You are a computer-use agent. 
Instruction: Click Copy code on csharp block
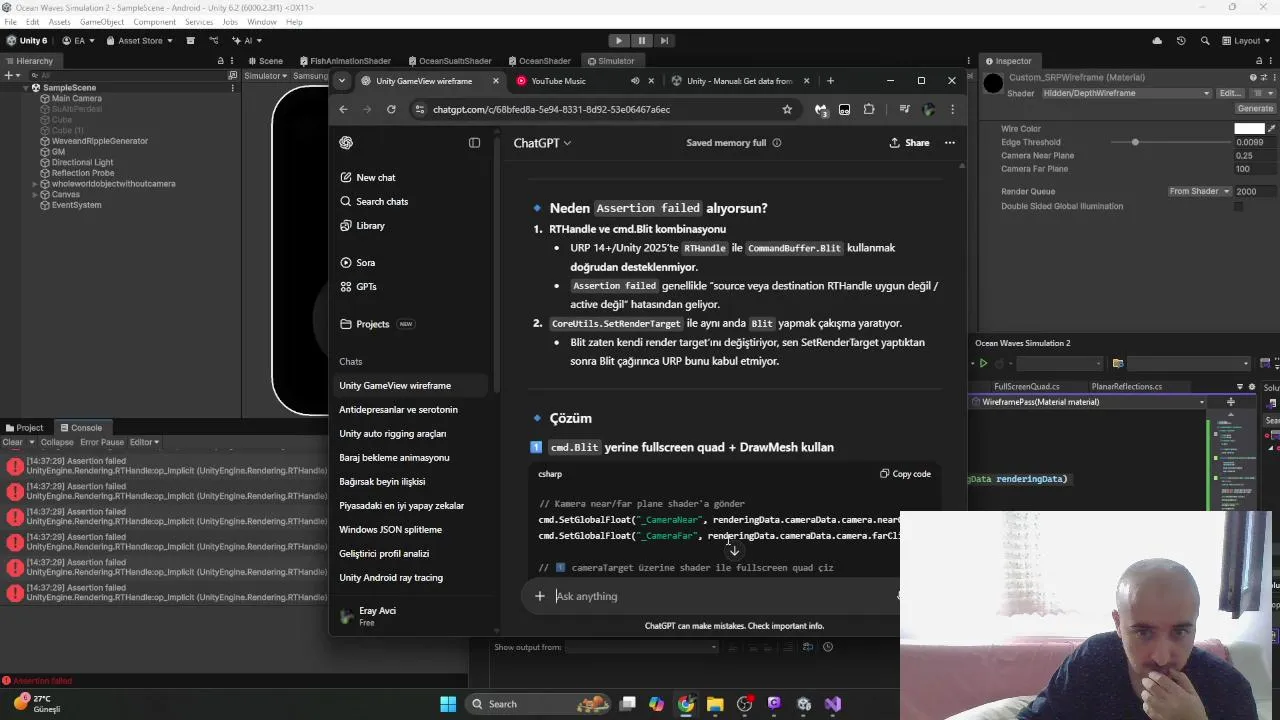tap(905, 474)
